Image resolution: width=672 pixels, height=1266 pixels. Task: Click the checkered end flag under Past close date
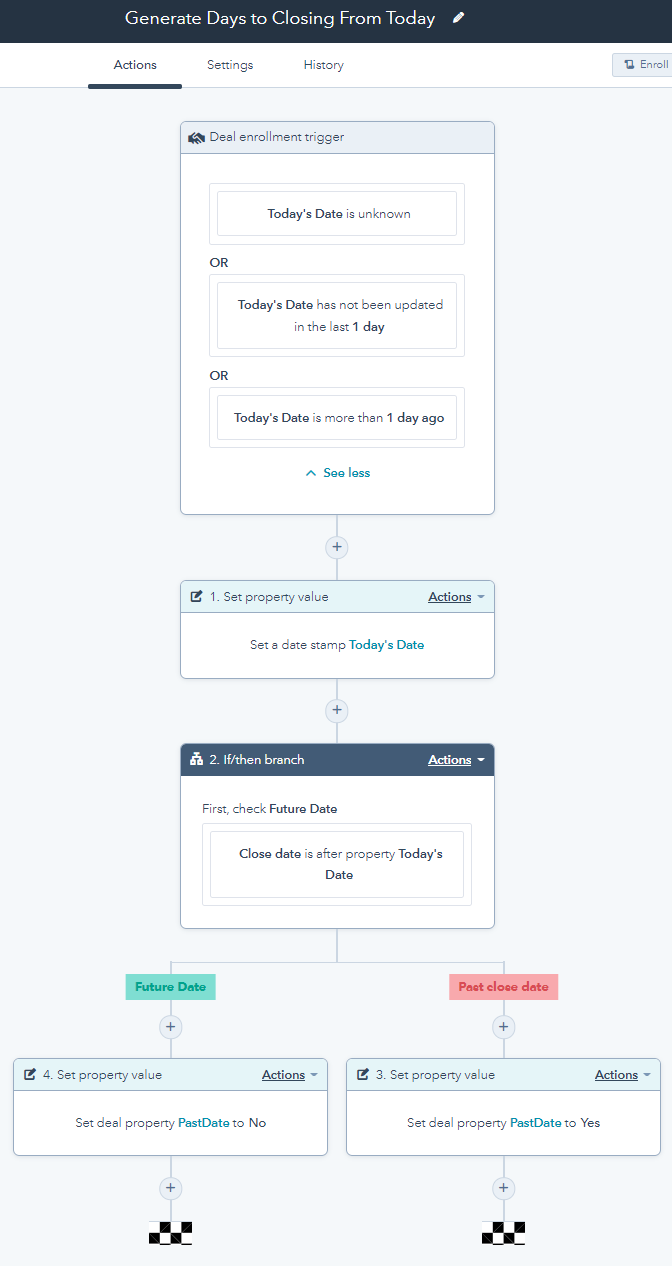click(x=503, y=1233)
